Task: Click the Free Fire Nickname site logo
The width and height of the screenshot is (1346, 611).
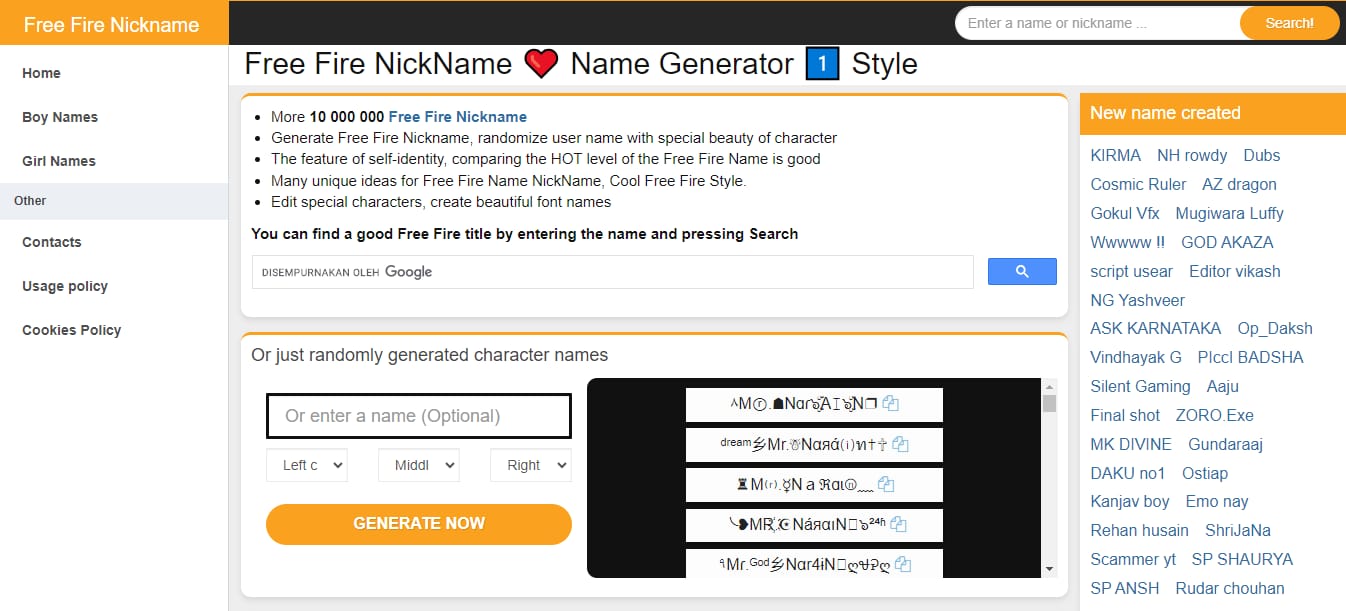Action: tap(112, 25)
